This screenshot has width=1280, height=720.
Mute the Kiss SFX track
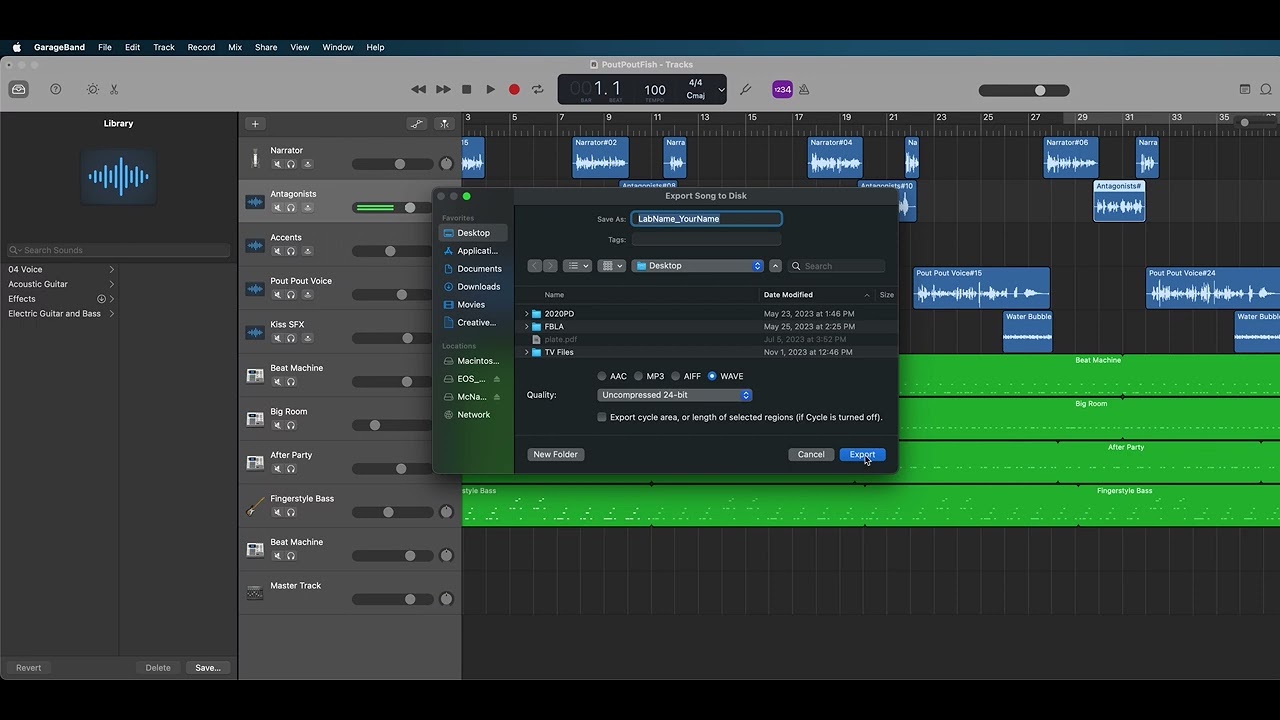click(x=277, y=338)
